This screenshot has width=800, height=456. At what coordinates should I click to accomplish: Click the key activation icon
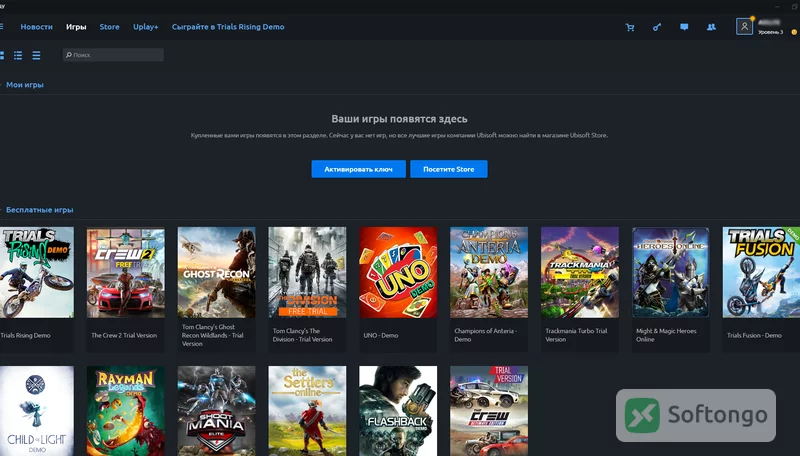click(657, 27)
